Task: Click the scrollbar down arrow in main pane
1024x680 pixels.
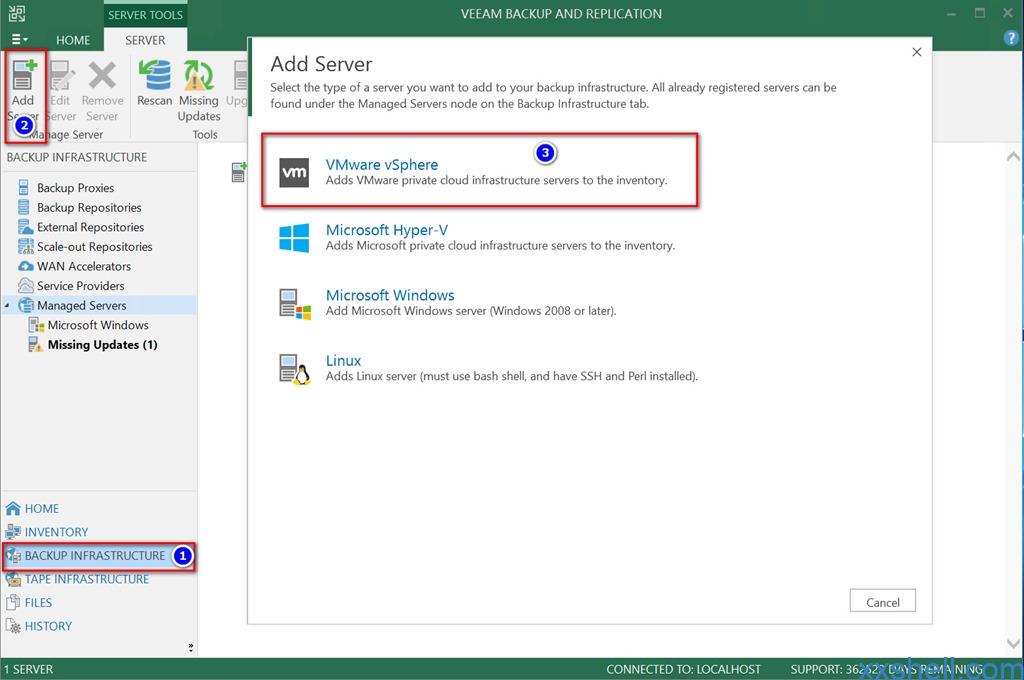Action: pos(1013,643)
